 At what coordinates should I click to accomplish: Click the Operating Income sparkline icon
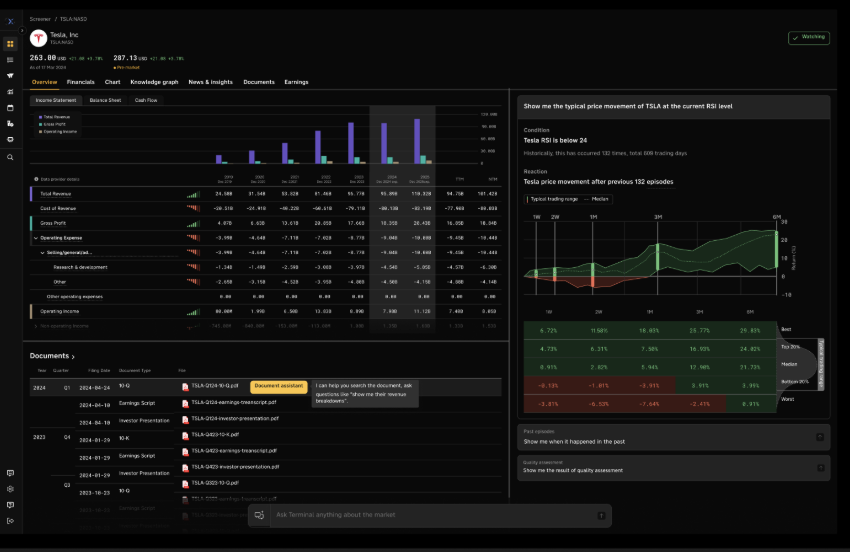(x=193, y=312)
